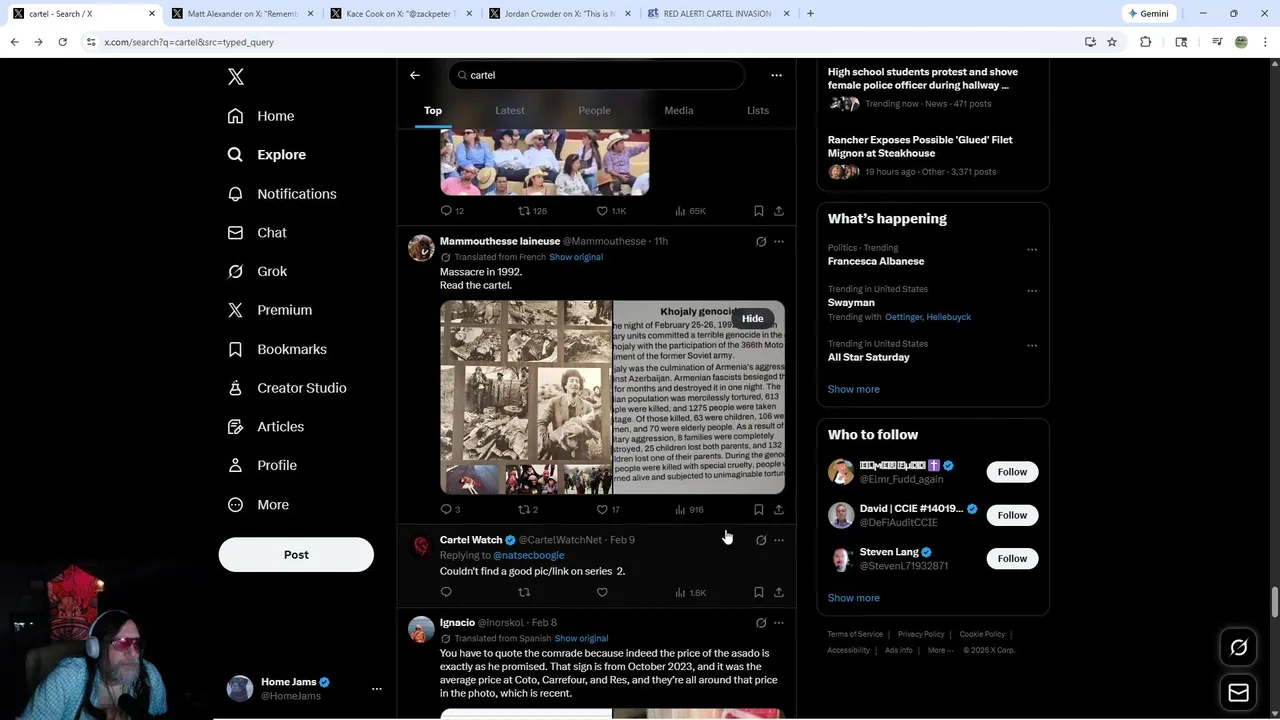Open more options for All Star Saturday trend
This screenshot has height=720, width=1280.
[x=1032, y=346]
